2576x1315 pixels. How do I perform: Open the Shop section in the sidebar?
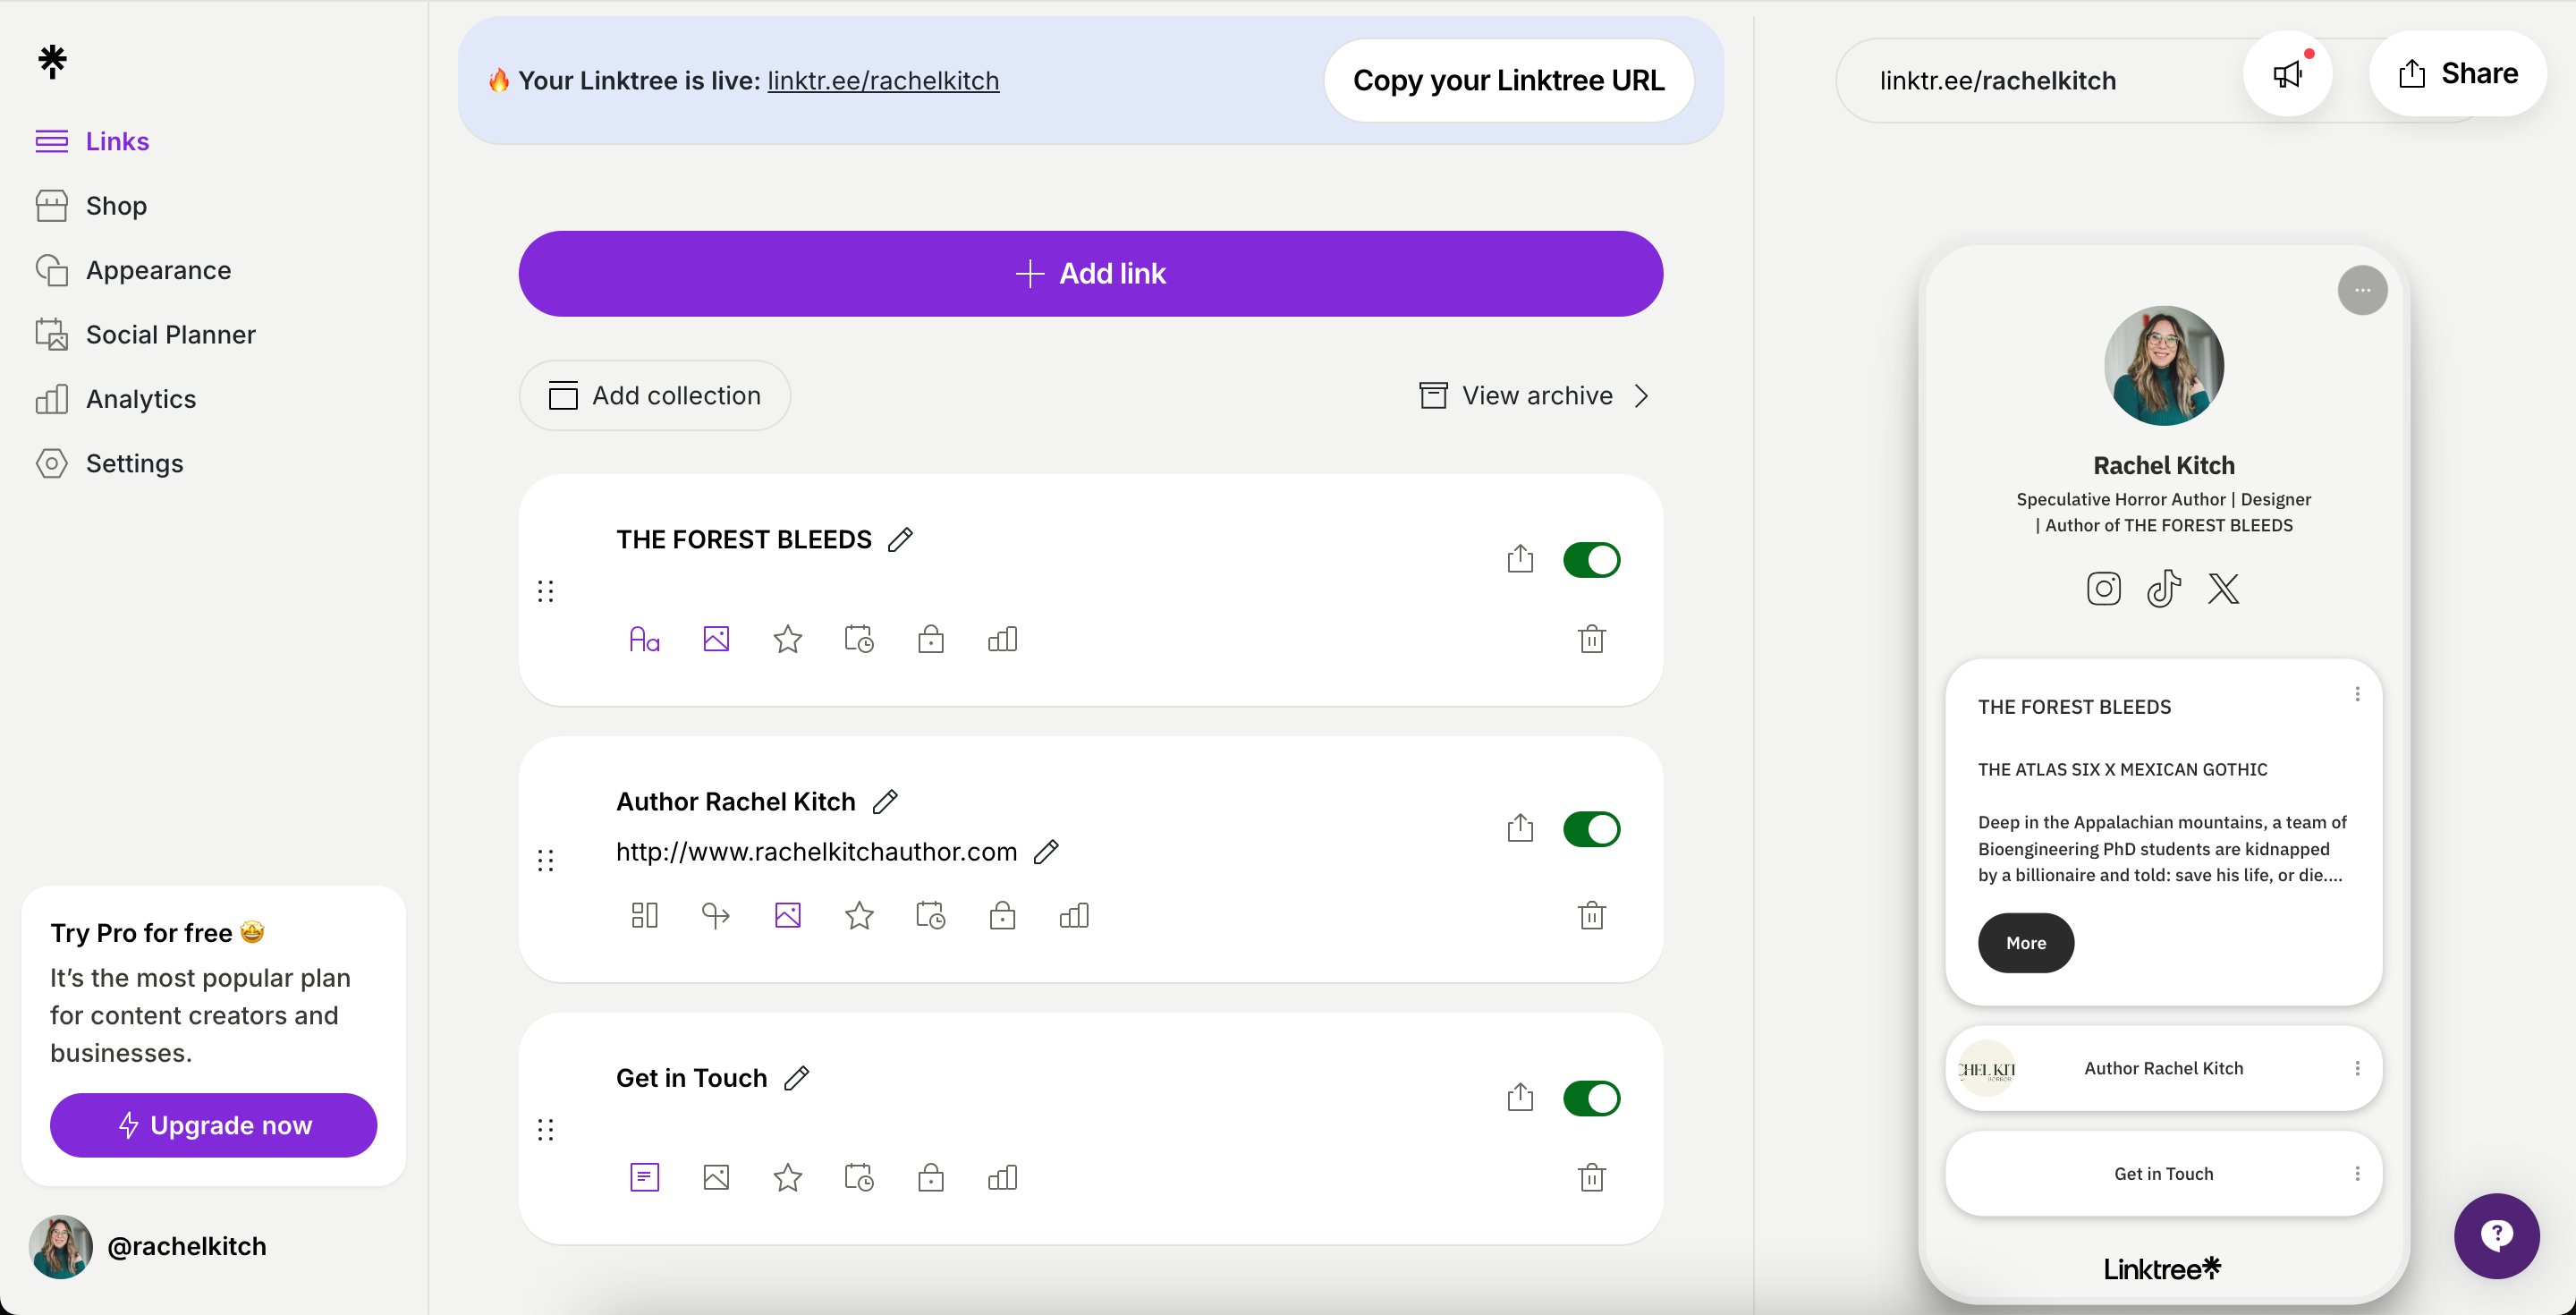[x=91, y=206]
